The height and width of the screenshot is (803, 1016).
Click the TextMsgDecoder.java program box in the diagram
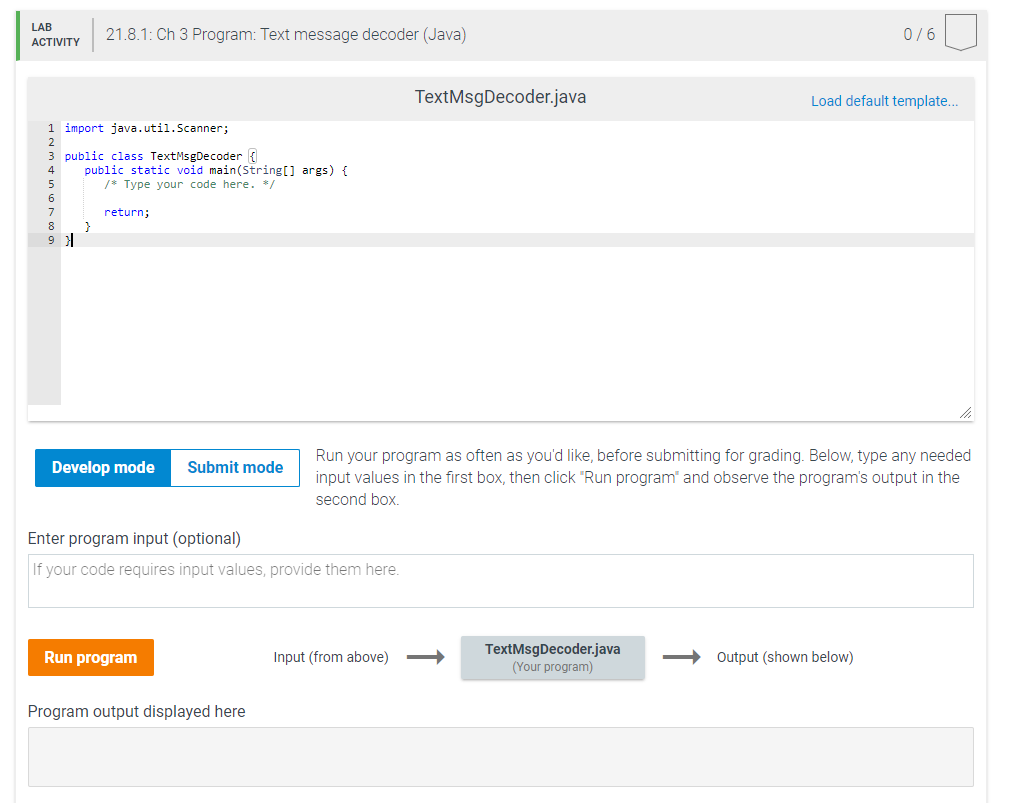point(552,656)
